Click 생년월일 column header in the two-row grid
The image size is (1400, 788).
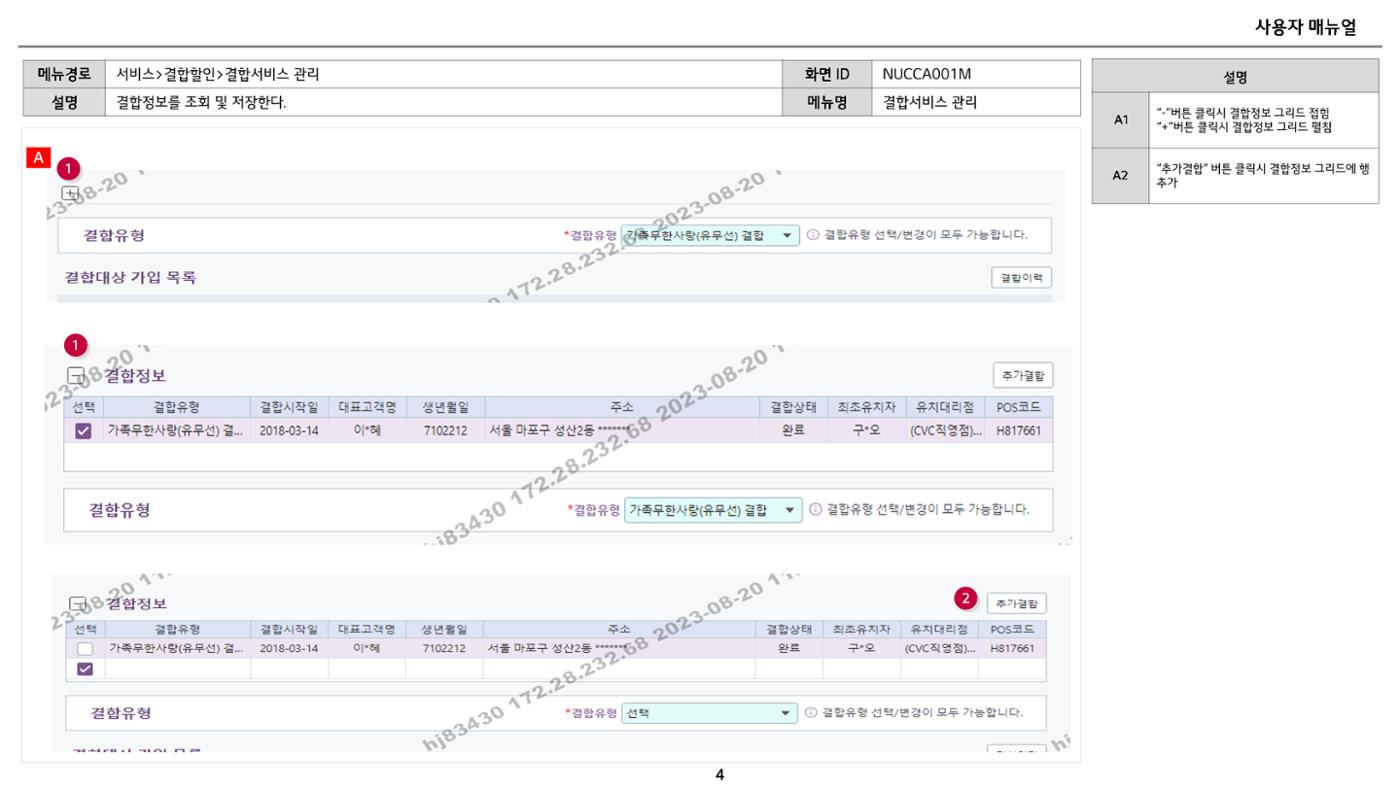click(x=444, y=629)
